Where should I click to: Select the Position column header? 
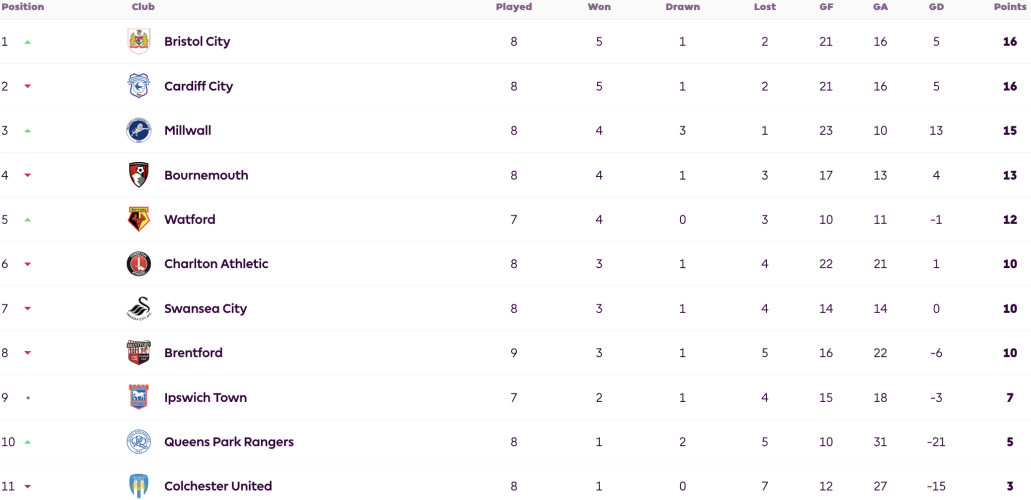point(22,7)
